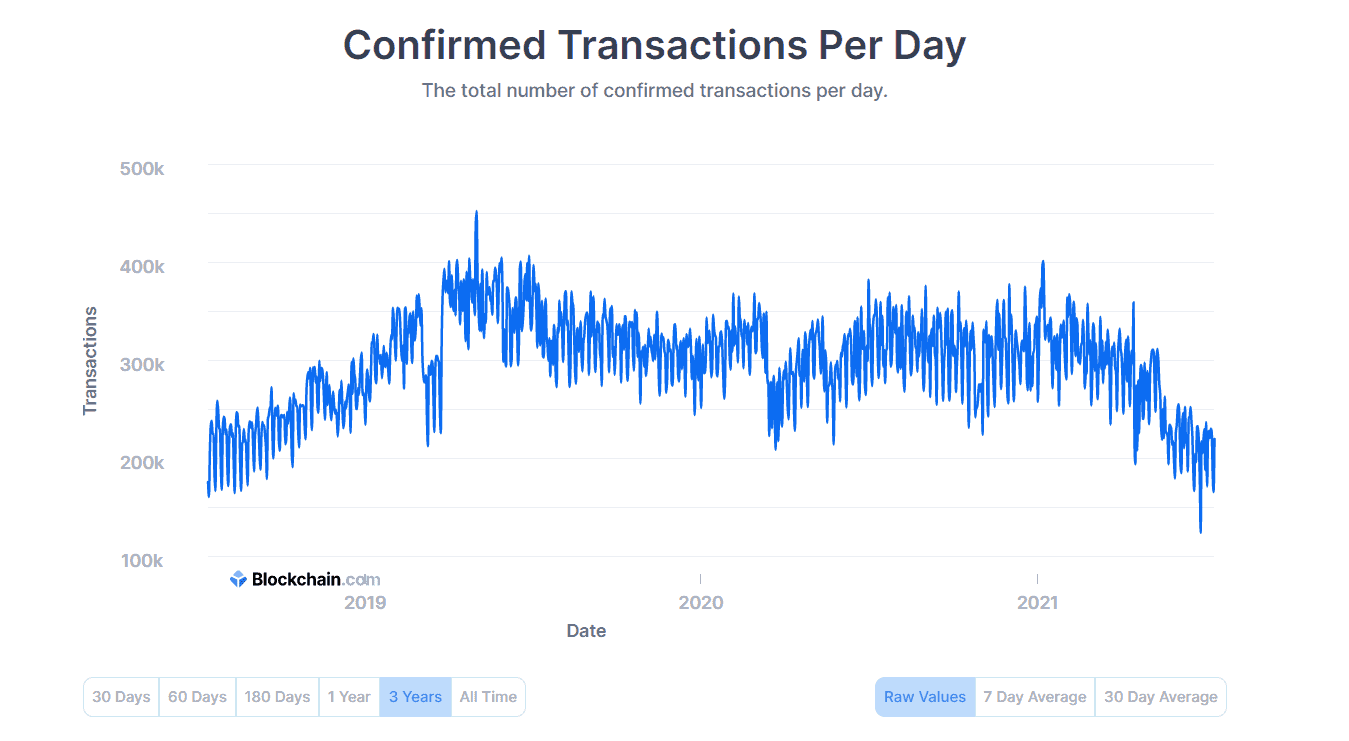The width and height of the screenshot is (1349, 741).
Task: Click the Date axis title
Action: click(x=586, y=630)
